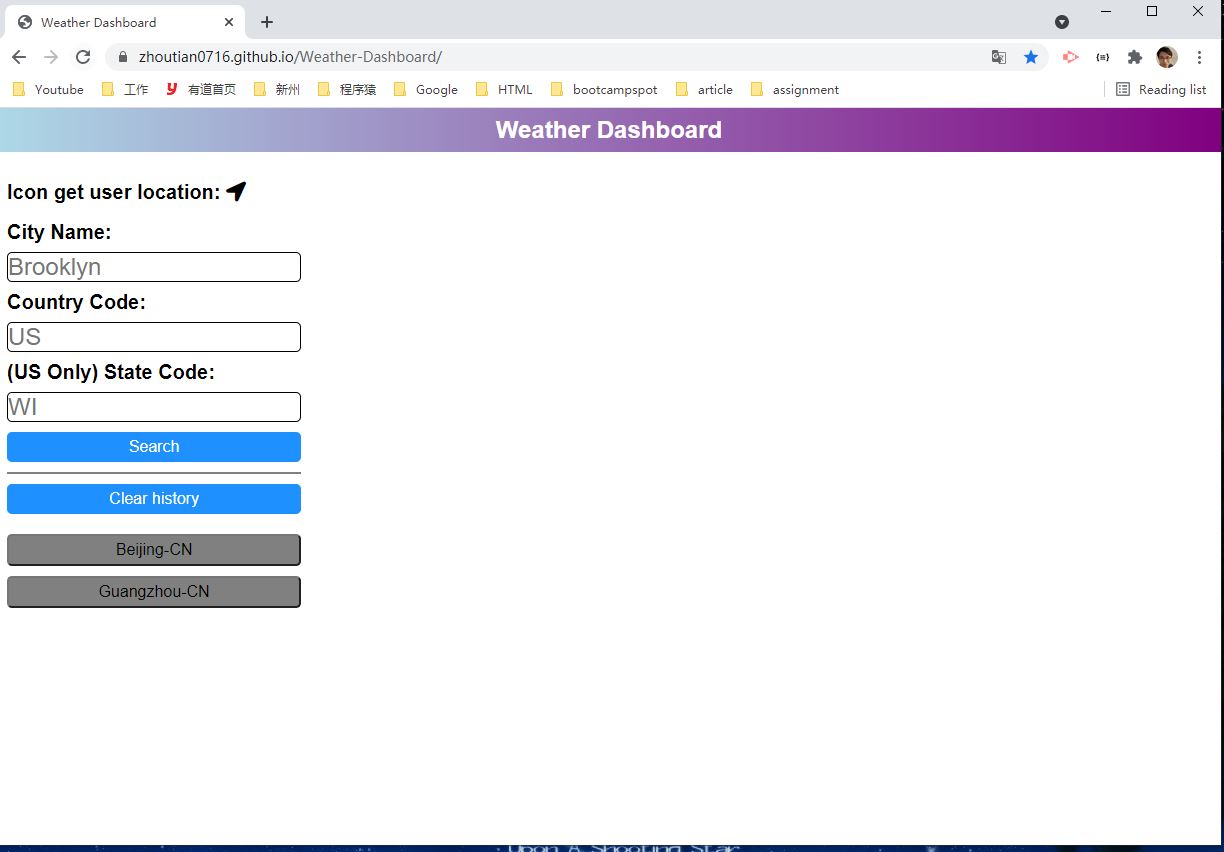Click the 'Country Code:' label
The height and width of the screenshot is (852, 1224).
click(x=76, y=302)
